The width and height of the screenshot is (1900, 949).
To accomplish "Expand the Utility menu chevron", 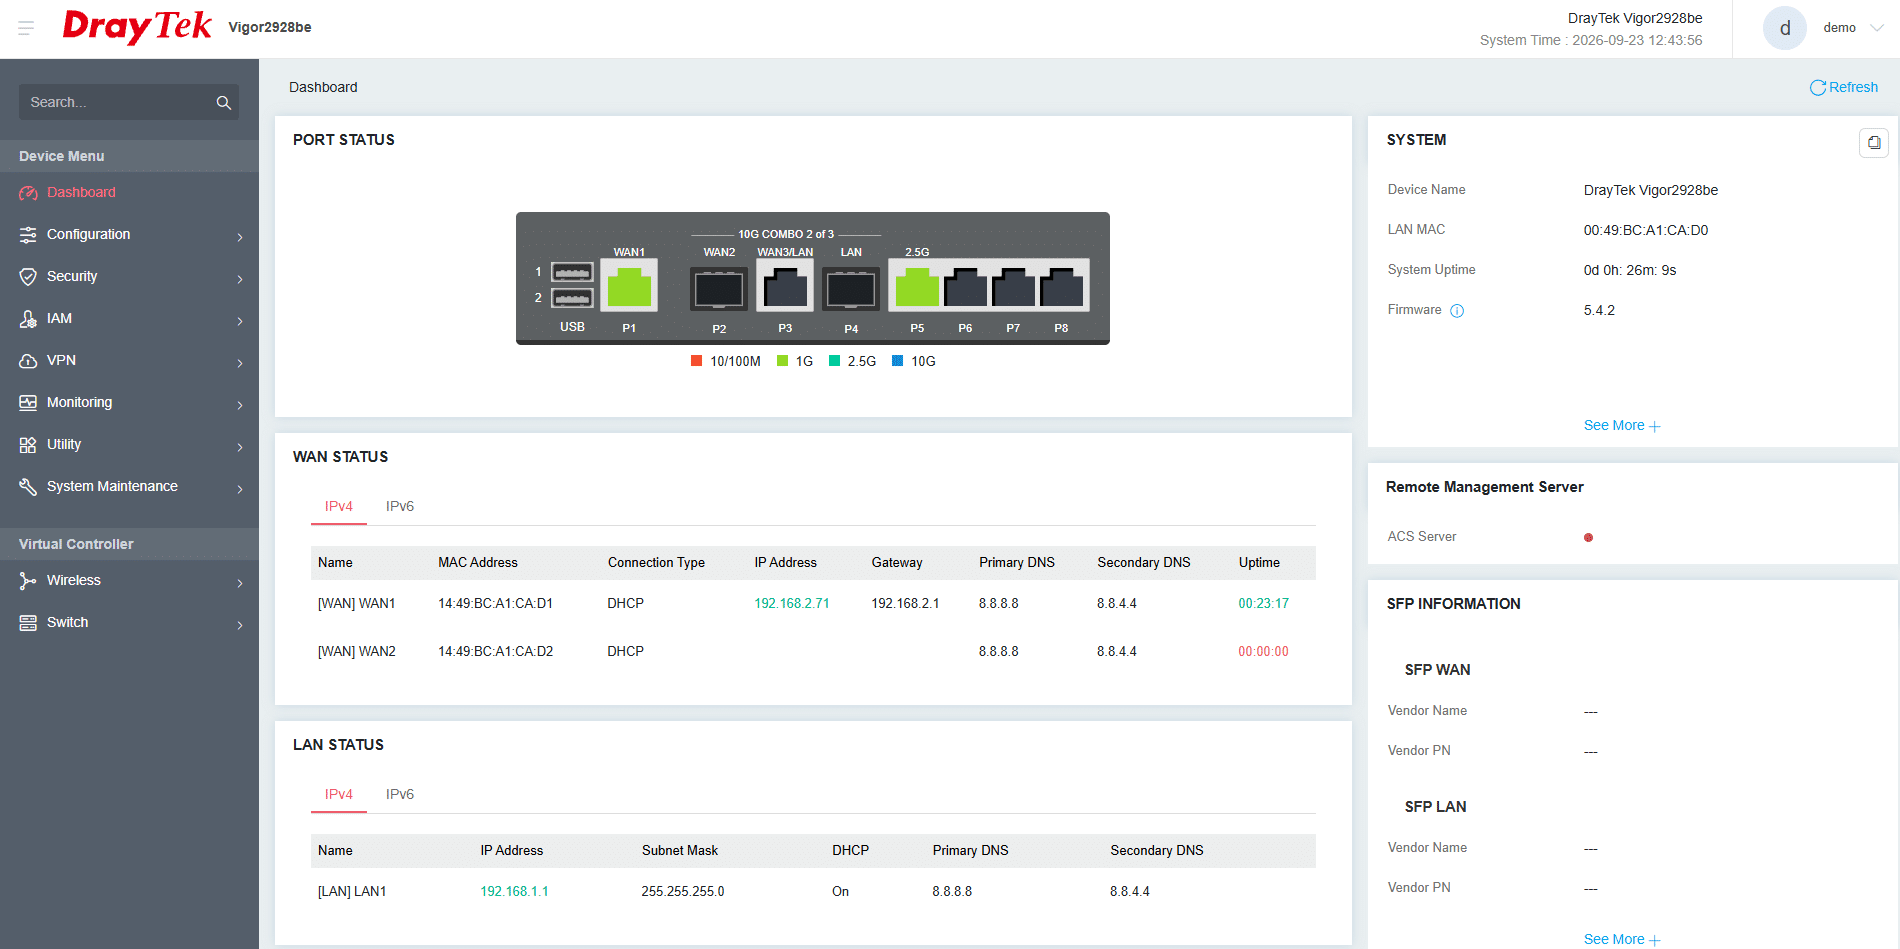I will [x=240, y=447].
